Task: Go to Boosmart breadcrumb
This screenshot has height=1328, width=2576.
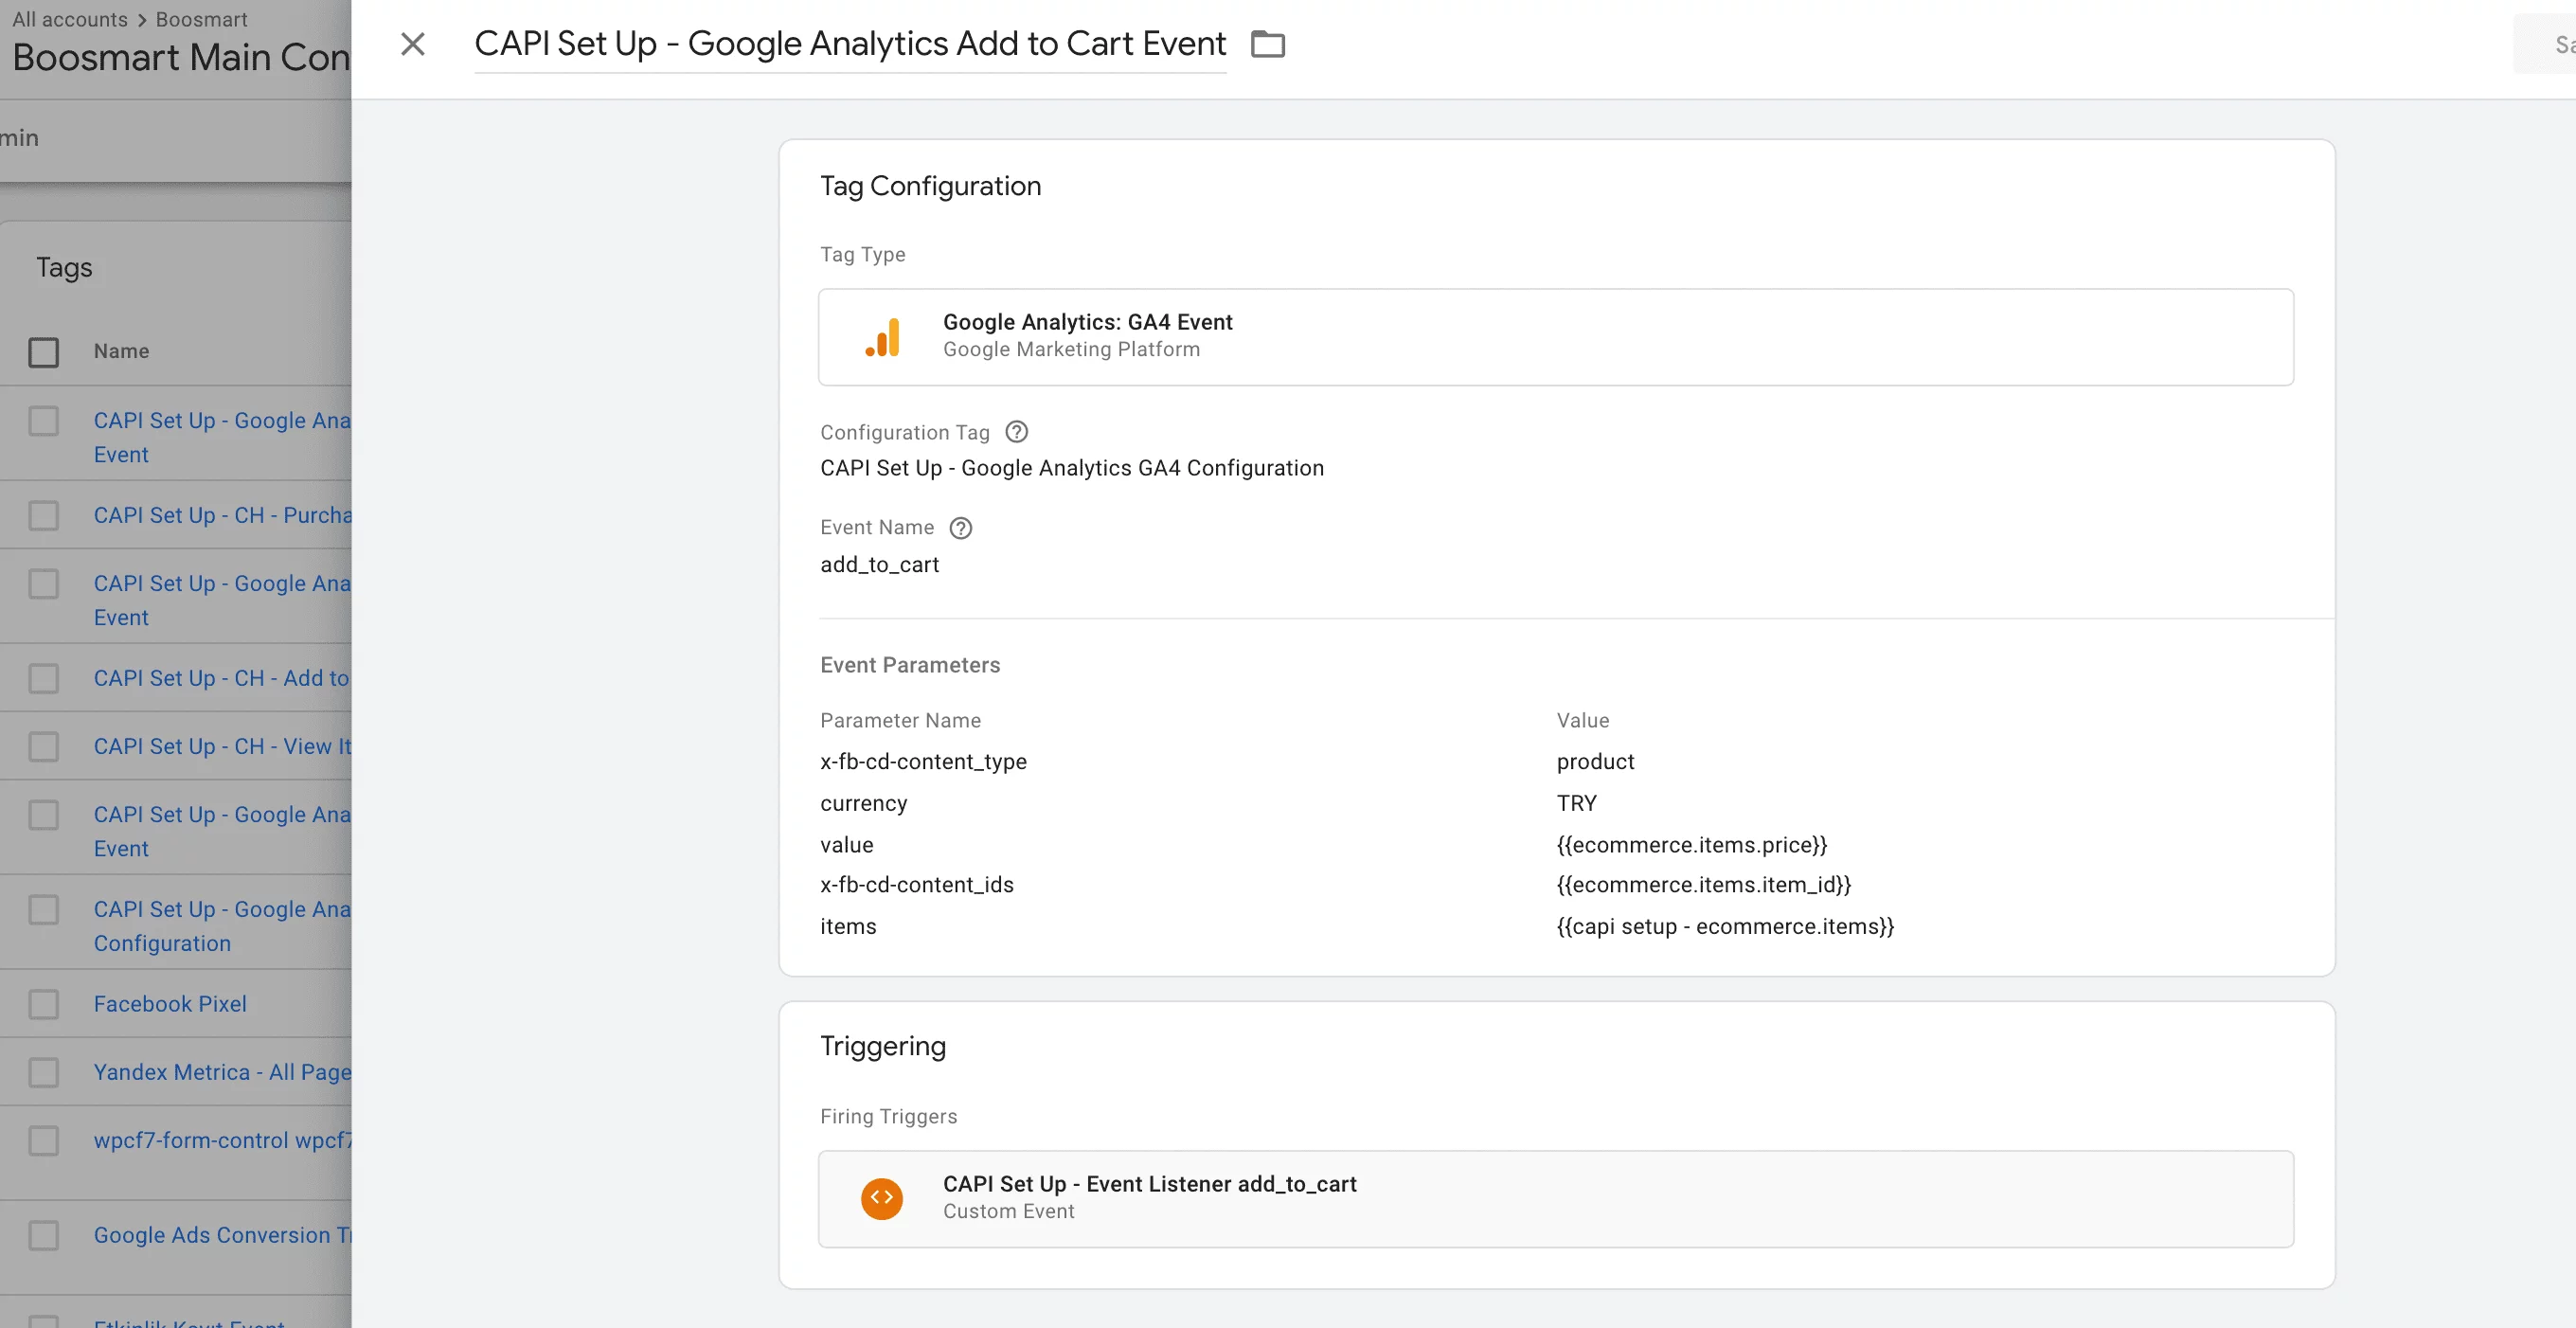Action: tap(201, 19)
